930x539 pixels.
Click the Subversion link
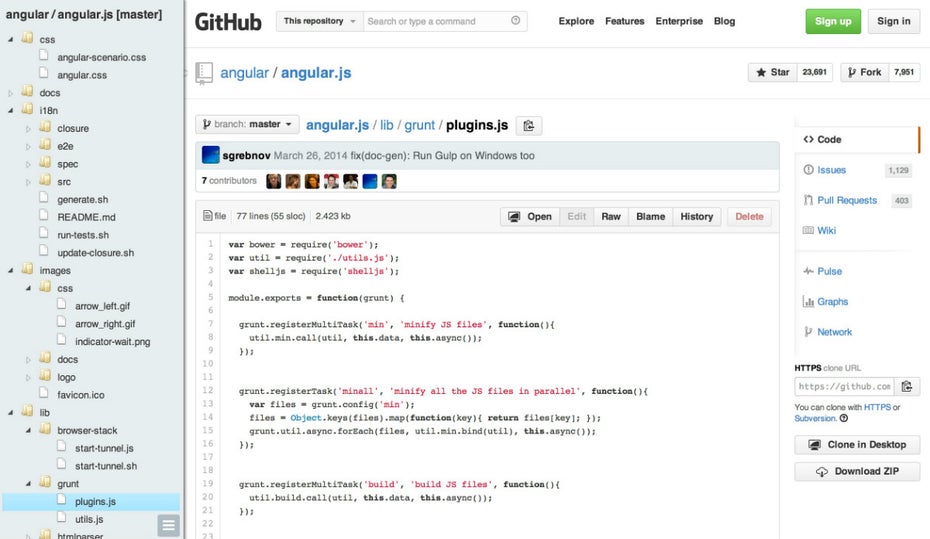tap(815, 418)
